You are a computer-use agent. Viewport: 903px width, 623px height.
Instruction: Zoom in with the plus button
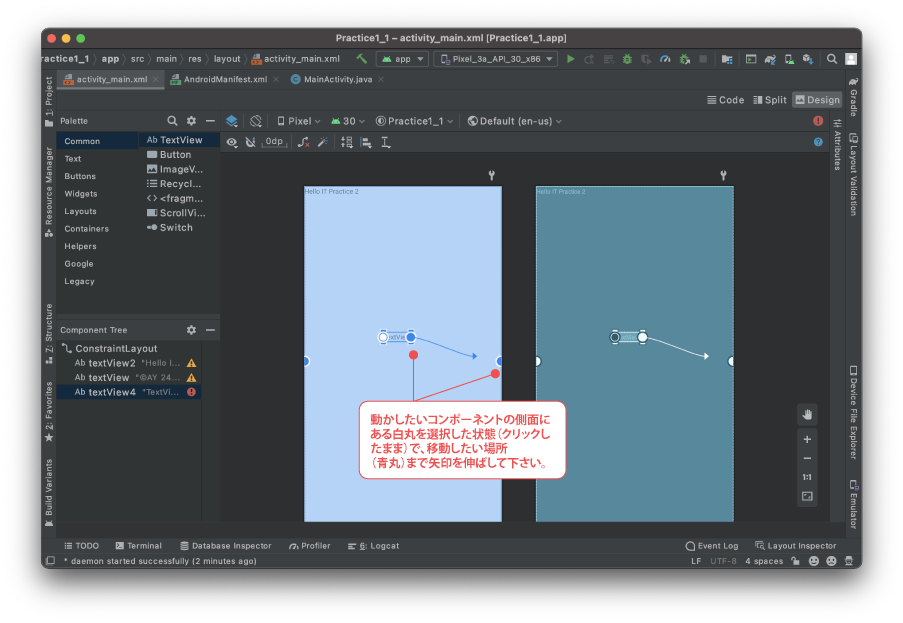point(807,439)
